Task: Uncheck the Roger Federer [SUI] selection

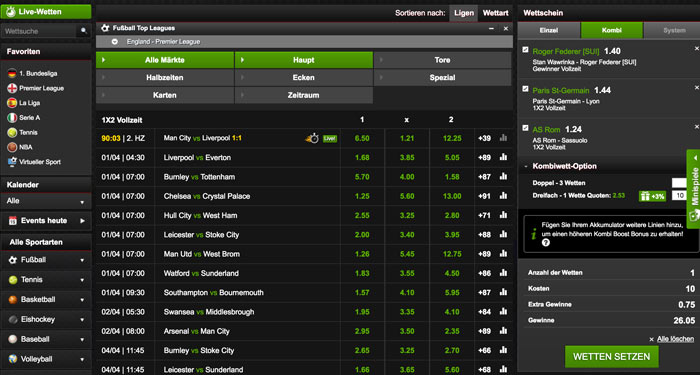Action: pos(525,50)
